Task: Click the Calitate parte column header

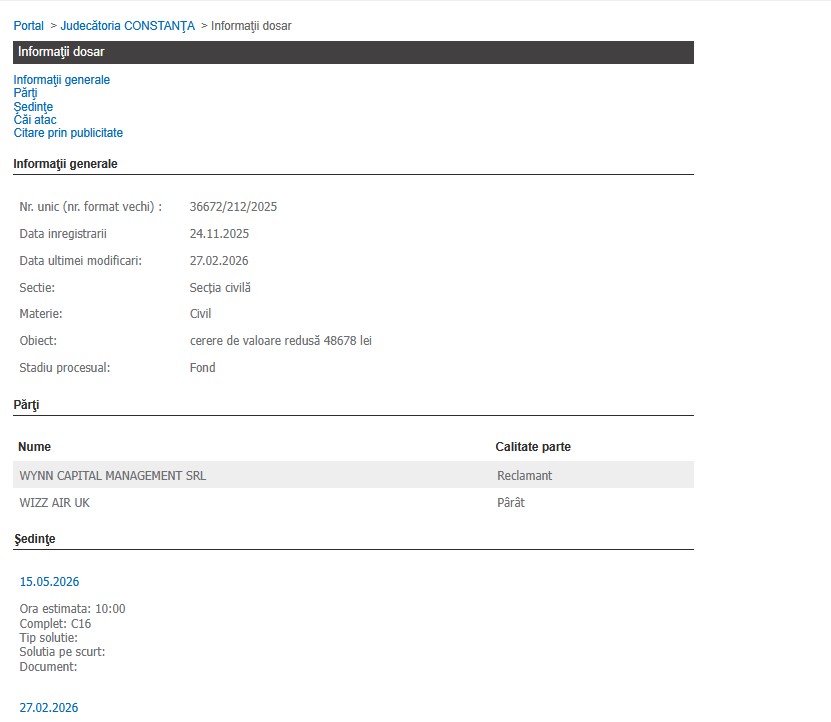Action: pos(533,447)
